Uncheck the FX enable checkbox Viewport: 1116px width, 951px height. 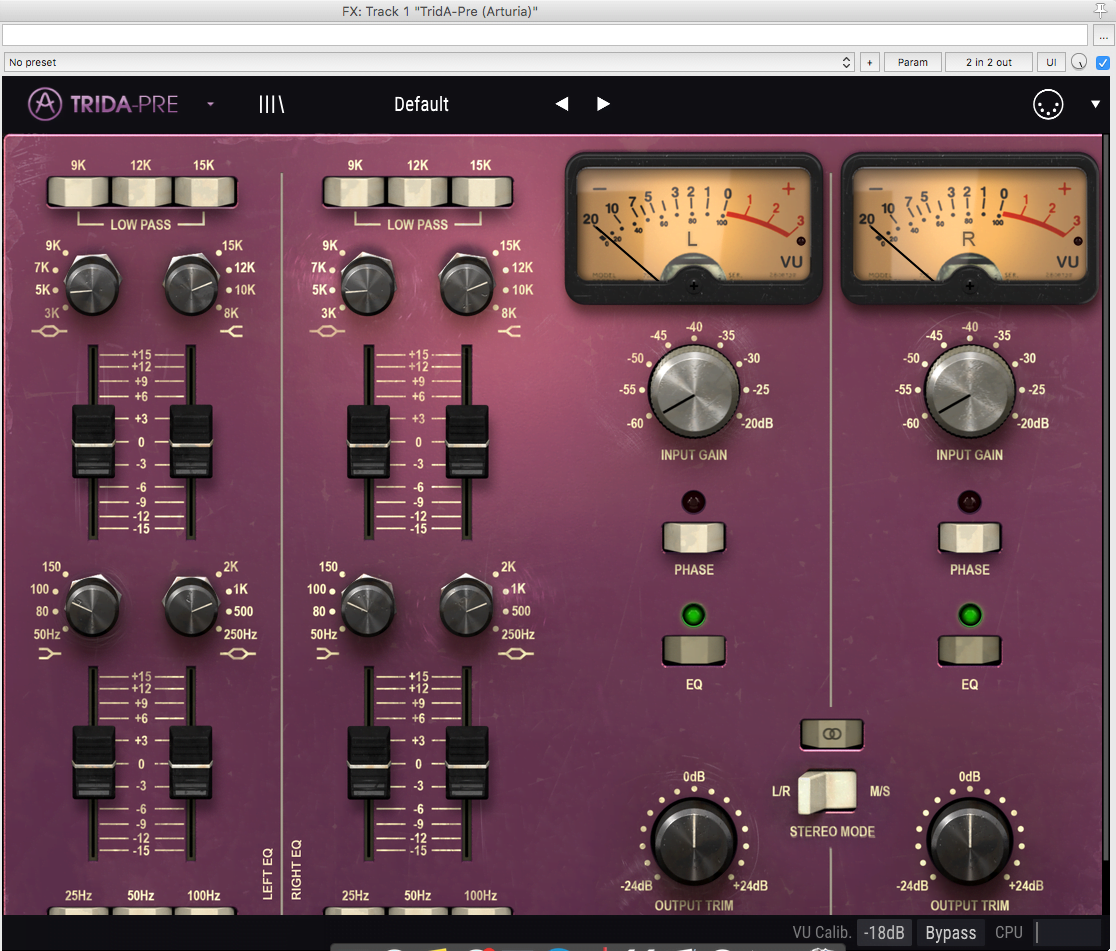pyautogui.click(x=1102, y=63)
